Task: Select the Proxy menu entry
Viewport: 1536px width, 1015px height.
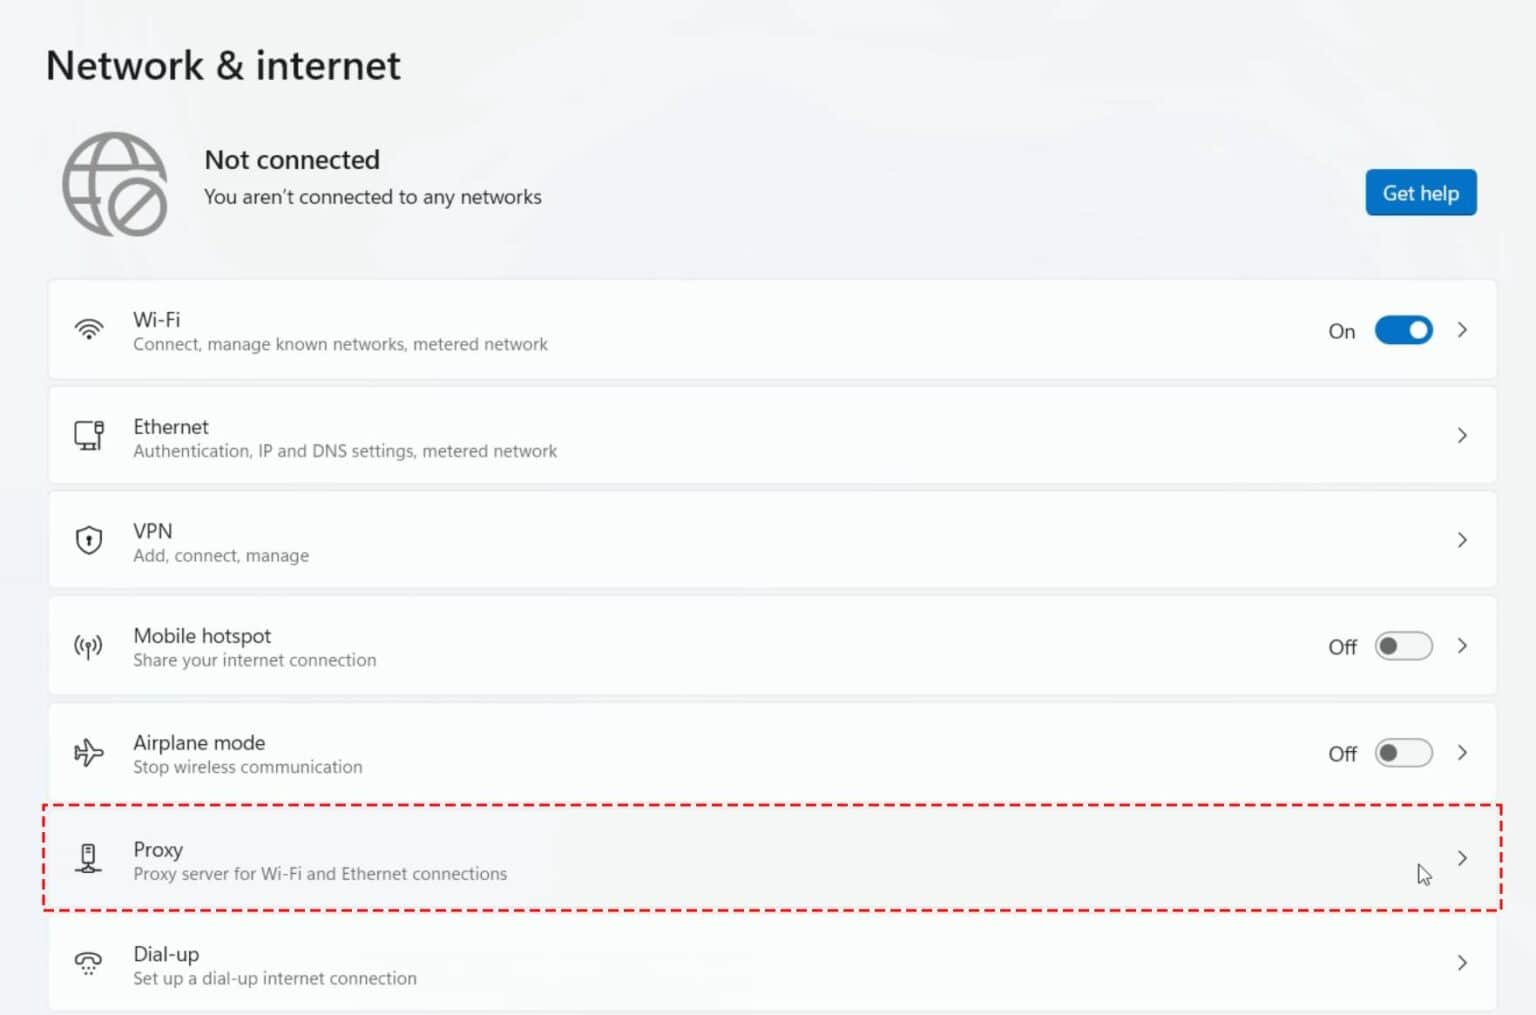Action: [772, 858]
